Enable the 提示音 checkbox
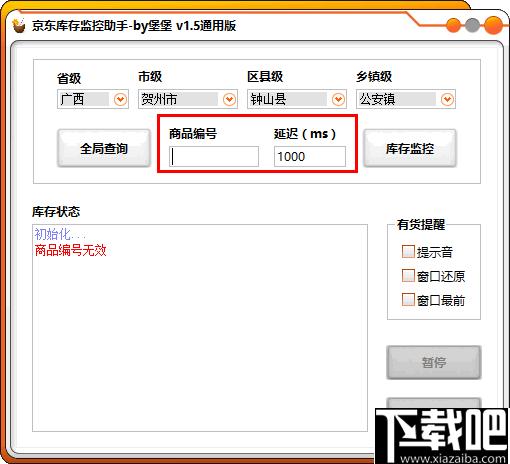 tap(408, 252)
